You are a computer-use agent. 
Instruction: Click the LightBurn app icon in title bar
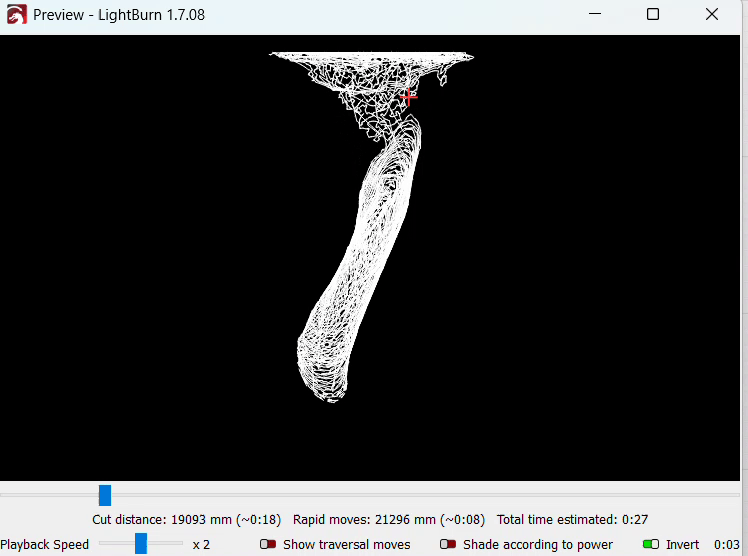click(16, 15)
